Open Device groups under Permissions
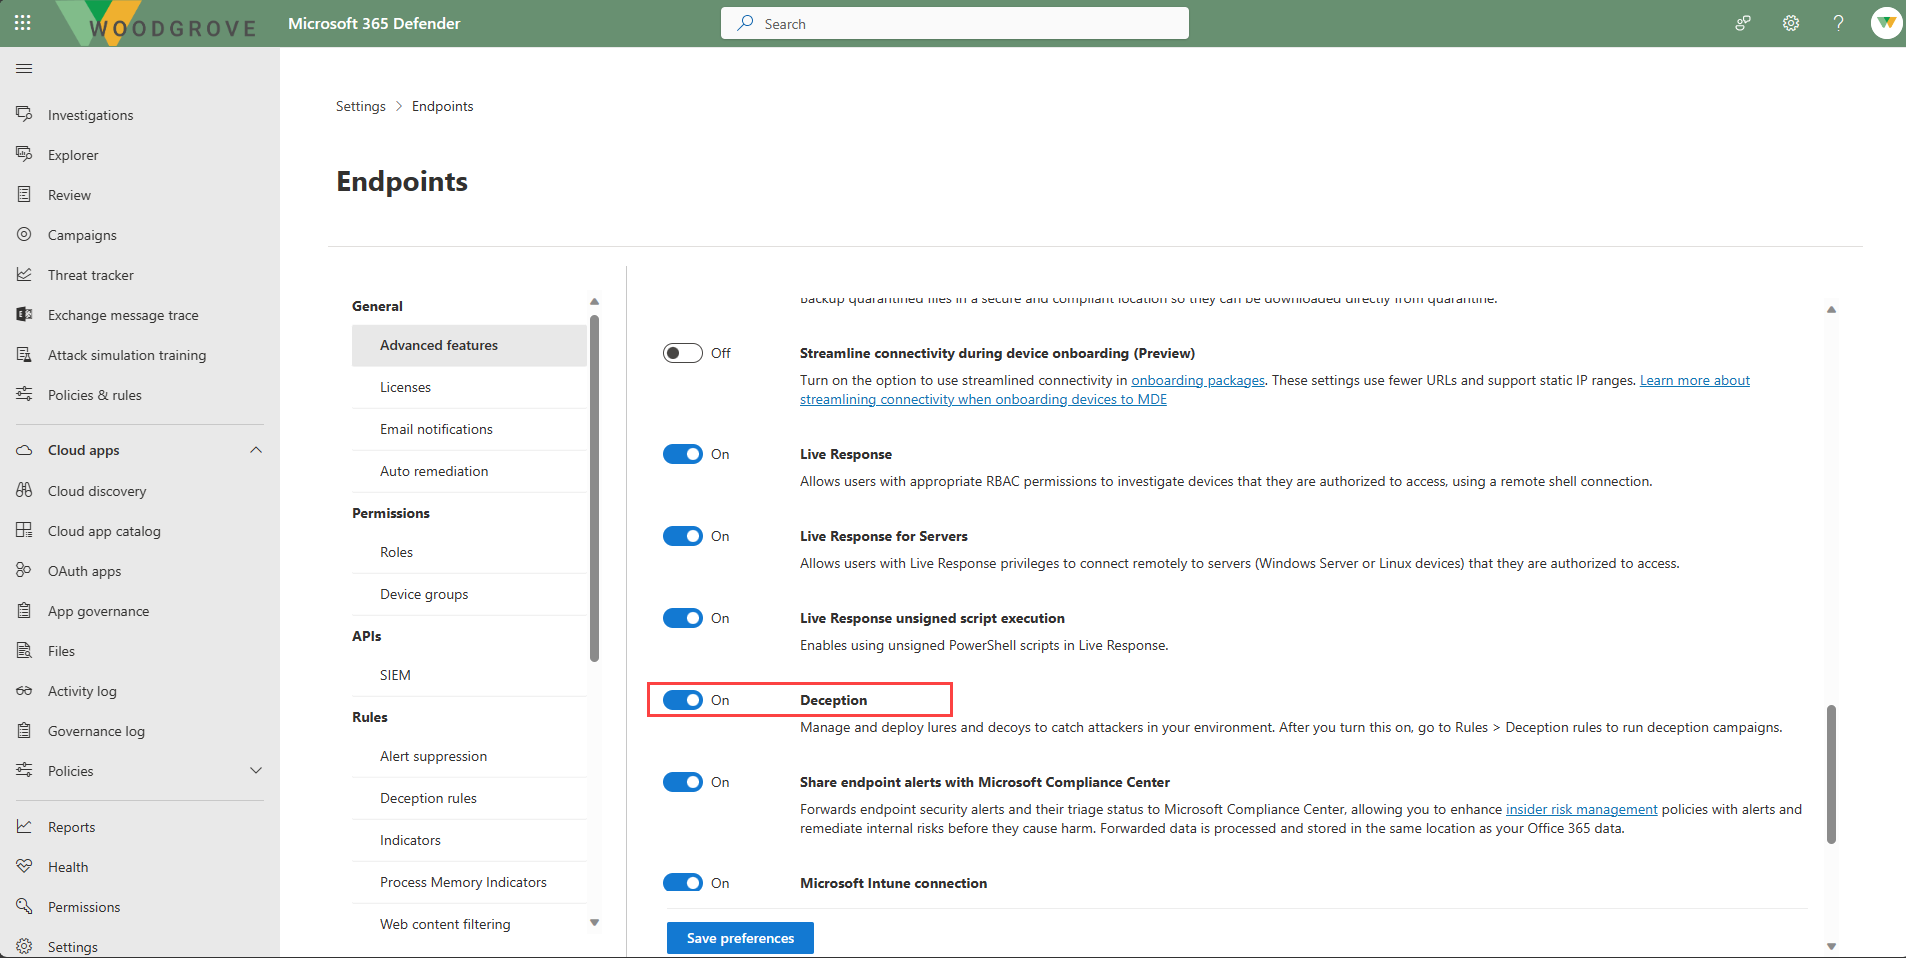 pyautogui.click(x=469, y=594)
